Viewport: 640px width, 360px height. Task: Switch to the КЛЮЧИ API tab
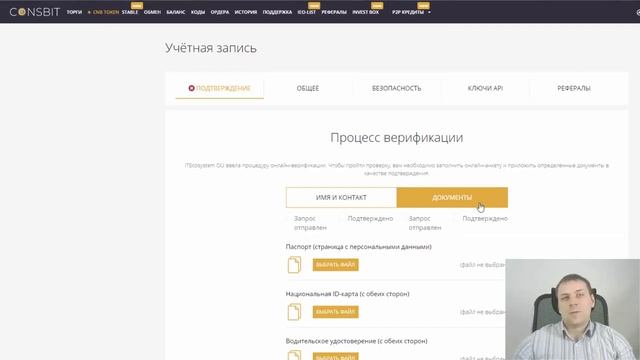point(485,88)
